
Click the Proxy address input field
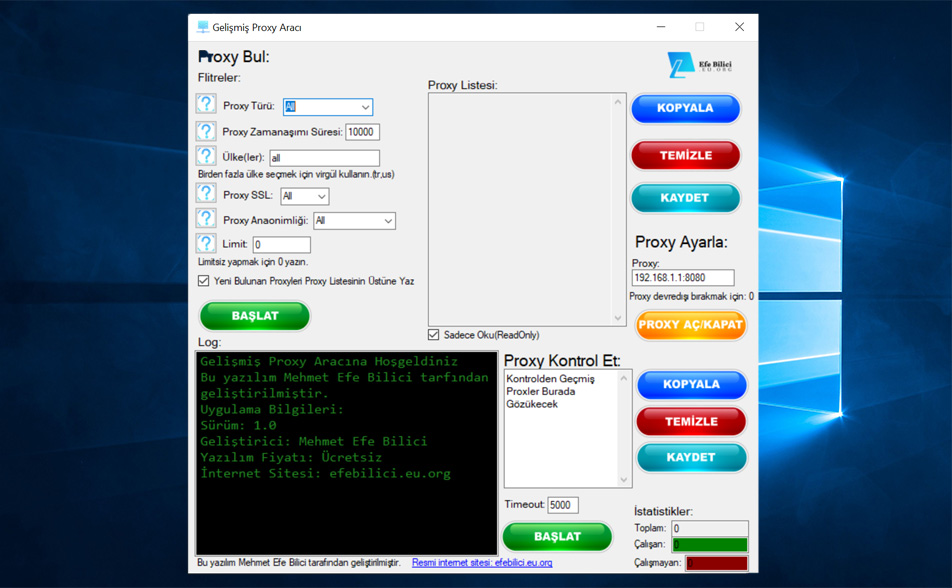[x=682, y=278]
